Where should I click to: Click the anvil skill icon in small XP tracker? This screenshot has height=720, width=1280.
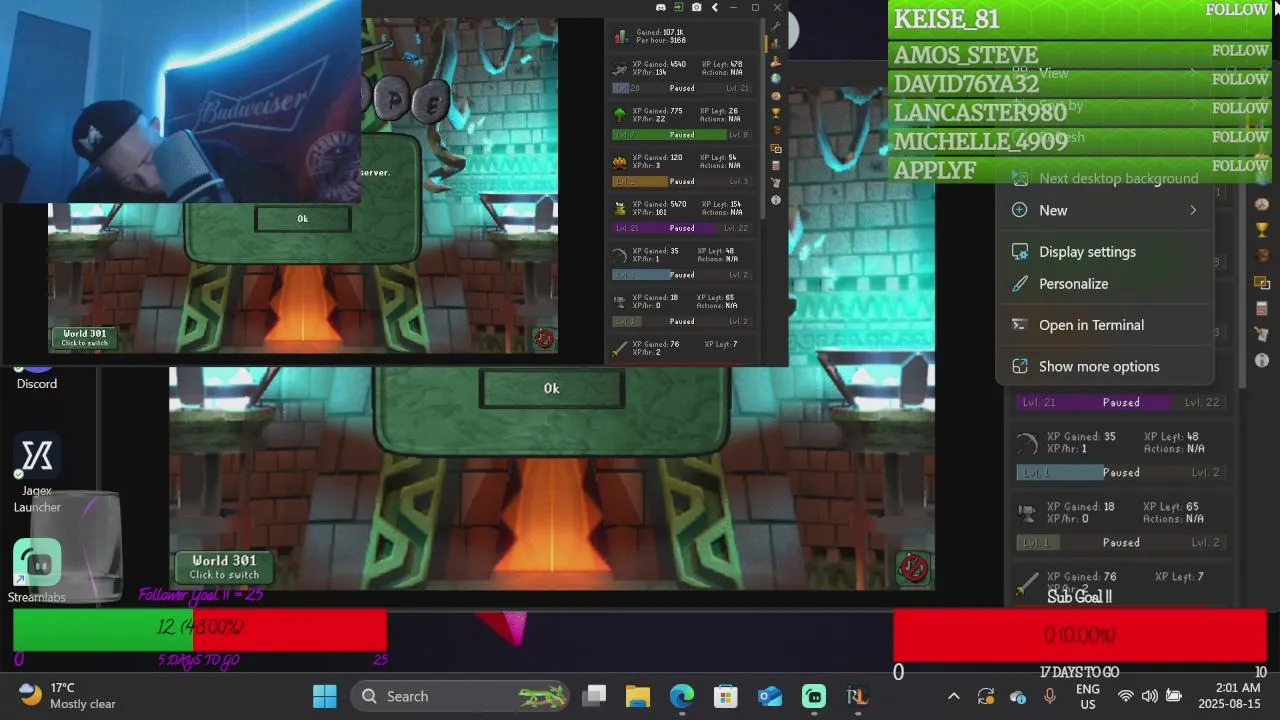(619, 301)
